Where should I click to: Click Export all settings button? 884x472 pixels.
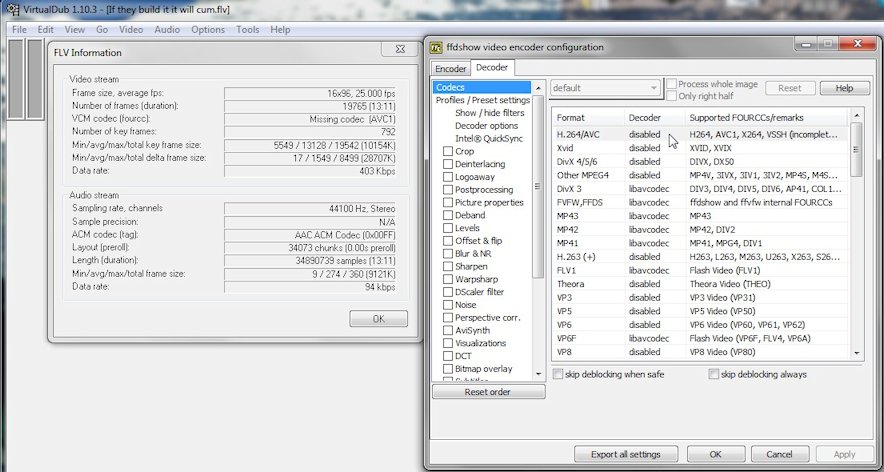point(625,454)
